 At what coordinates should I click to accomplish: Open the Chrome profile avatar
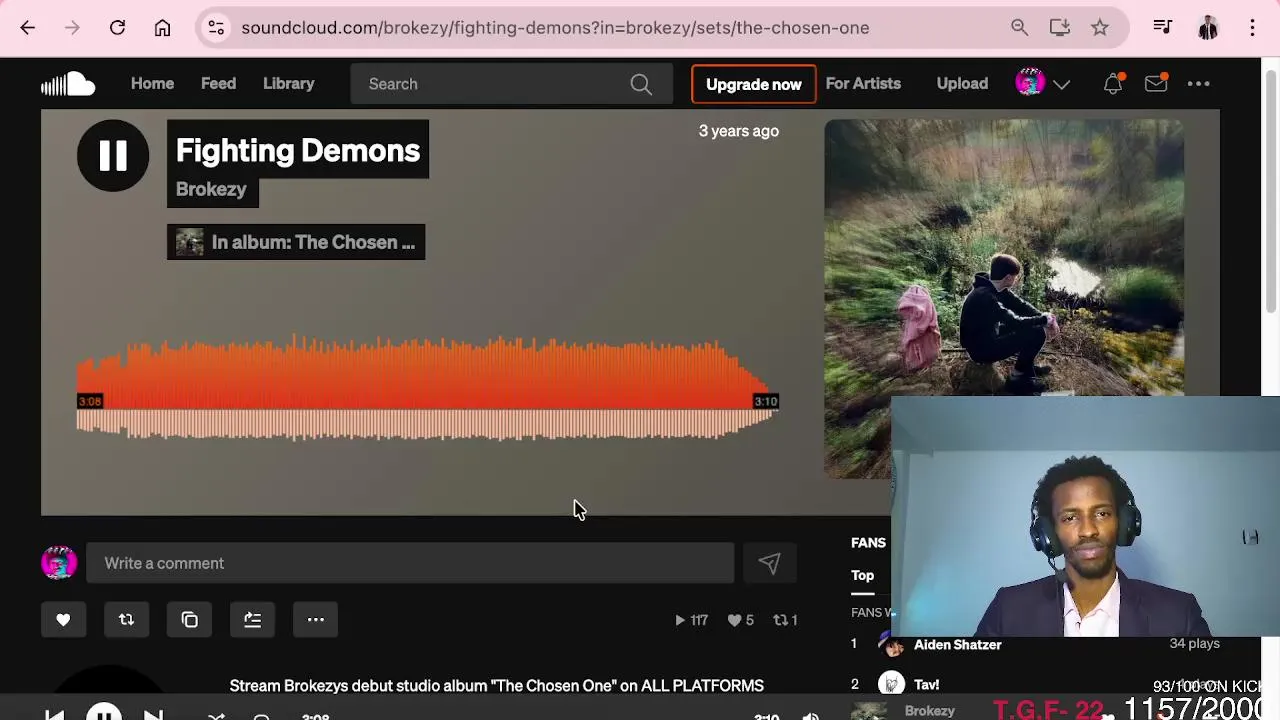point(1208,28)
